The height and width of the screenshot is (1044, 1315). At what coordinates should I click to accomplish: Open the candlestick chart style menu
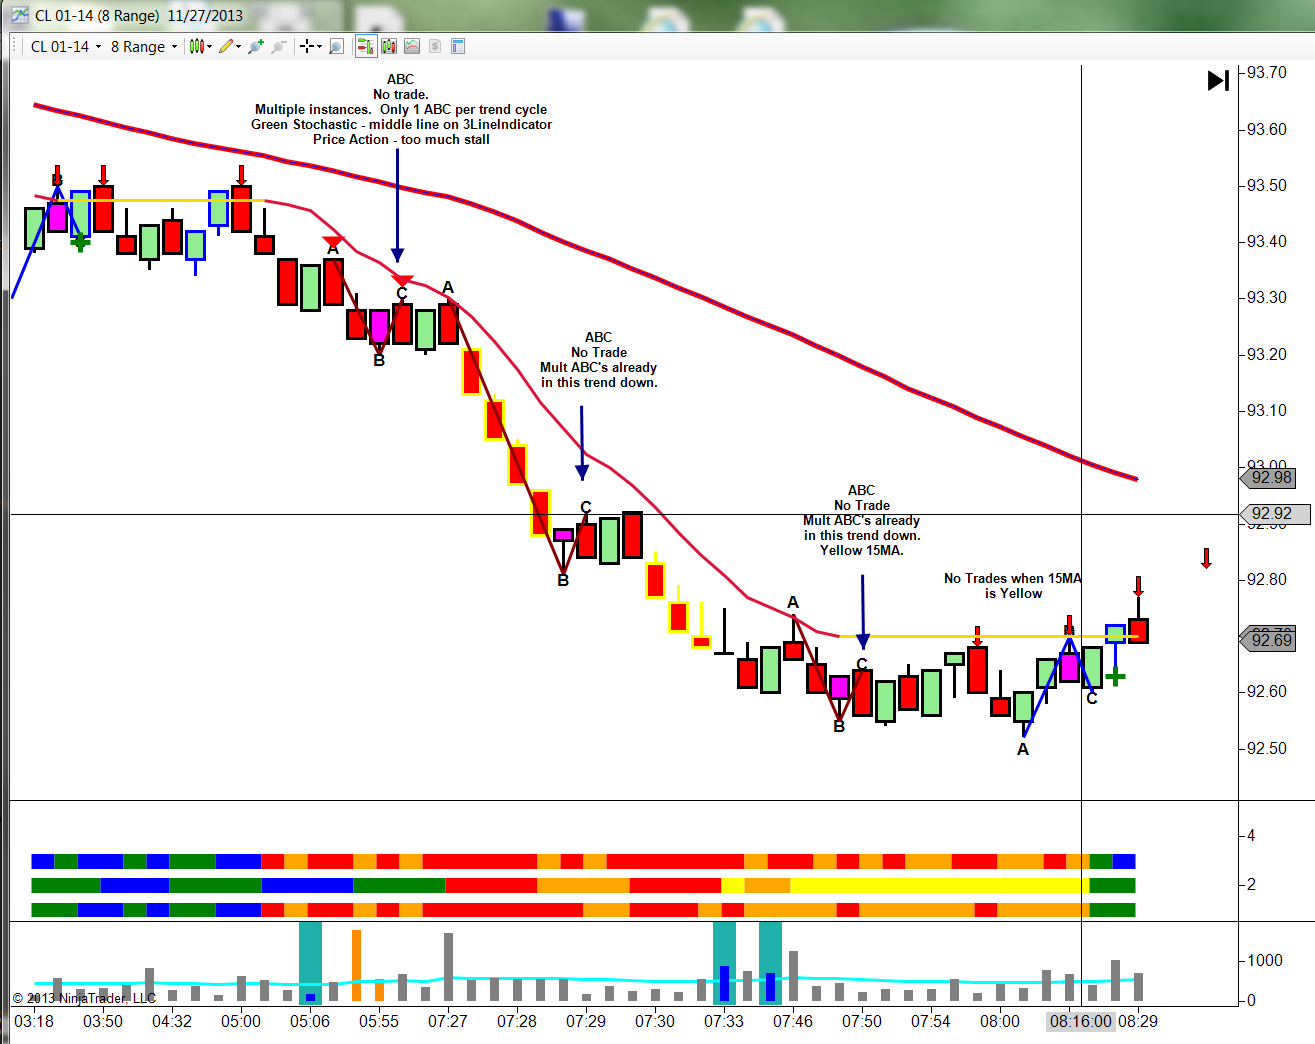(x=200, y=46)
